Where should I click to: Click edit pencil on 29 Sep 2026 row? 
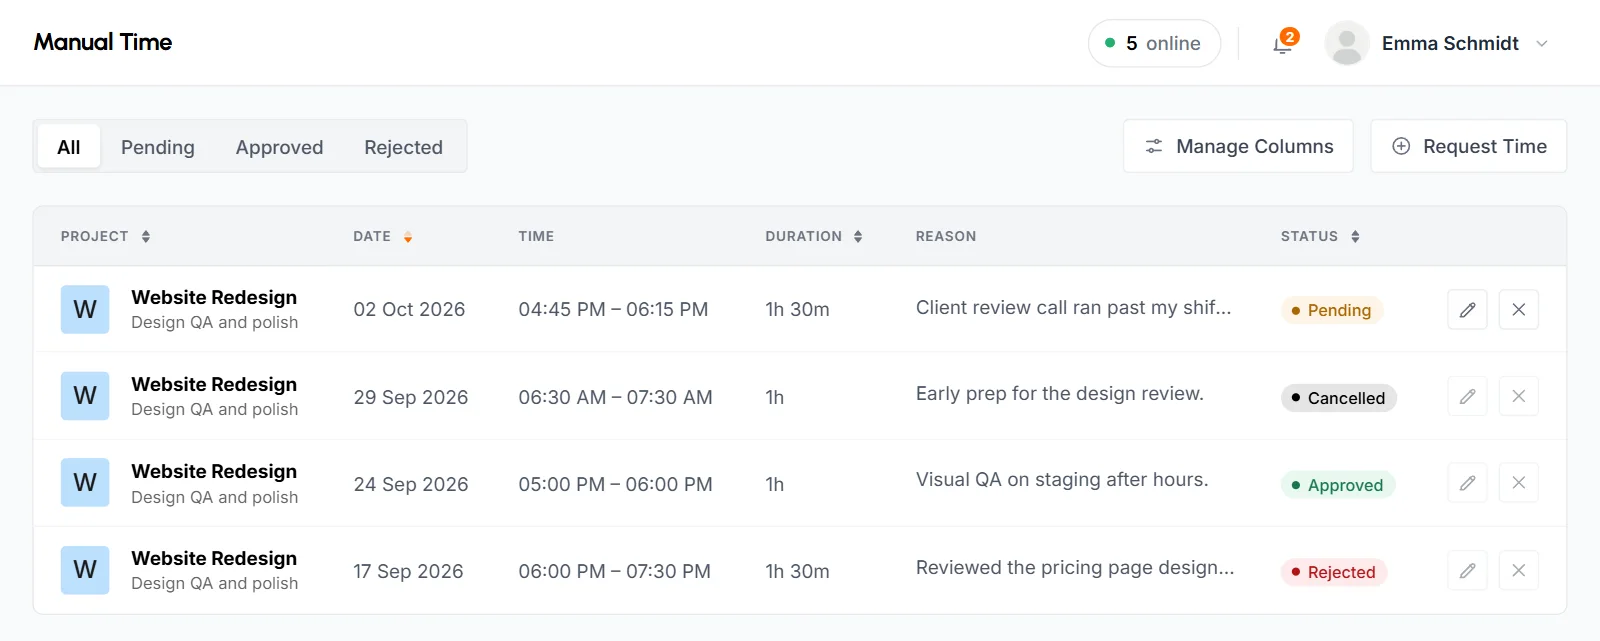click(x=1467, y=396)
